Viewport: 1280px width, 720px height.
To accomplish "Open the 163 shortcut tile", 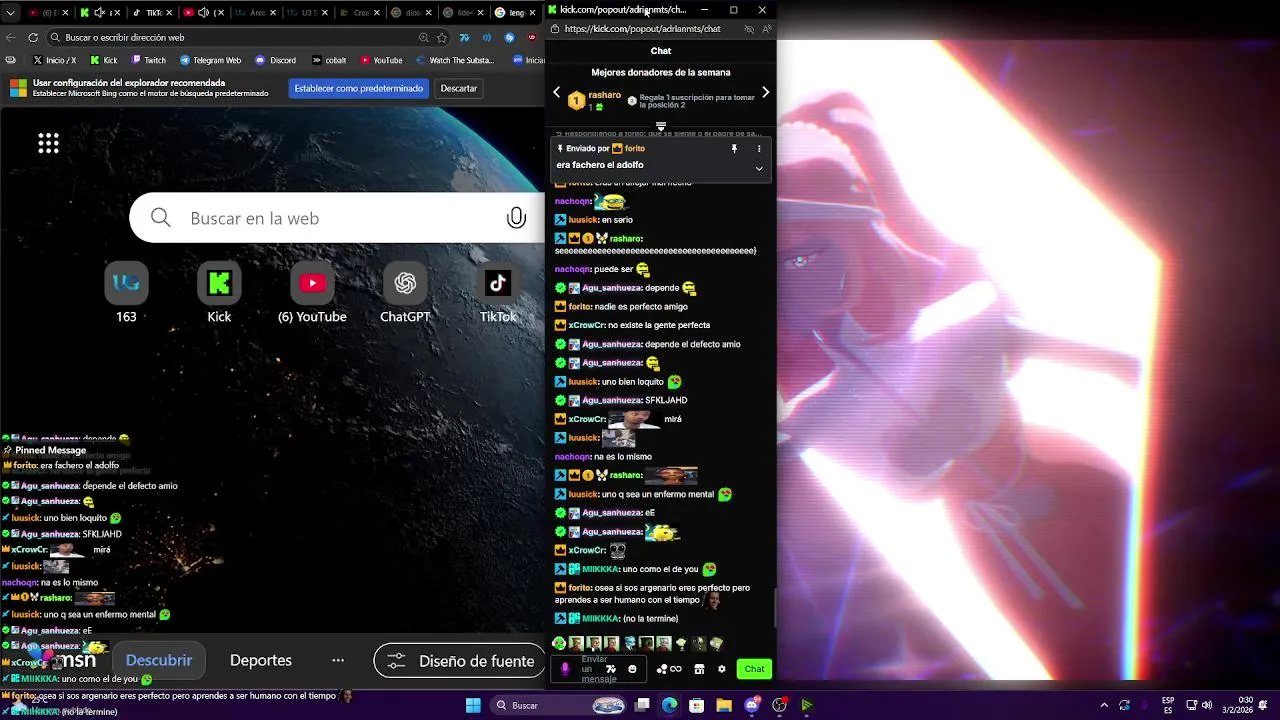I will [x=126, y=292].
